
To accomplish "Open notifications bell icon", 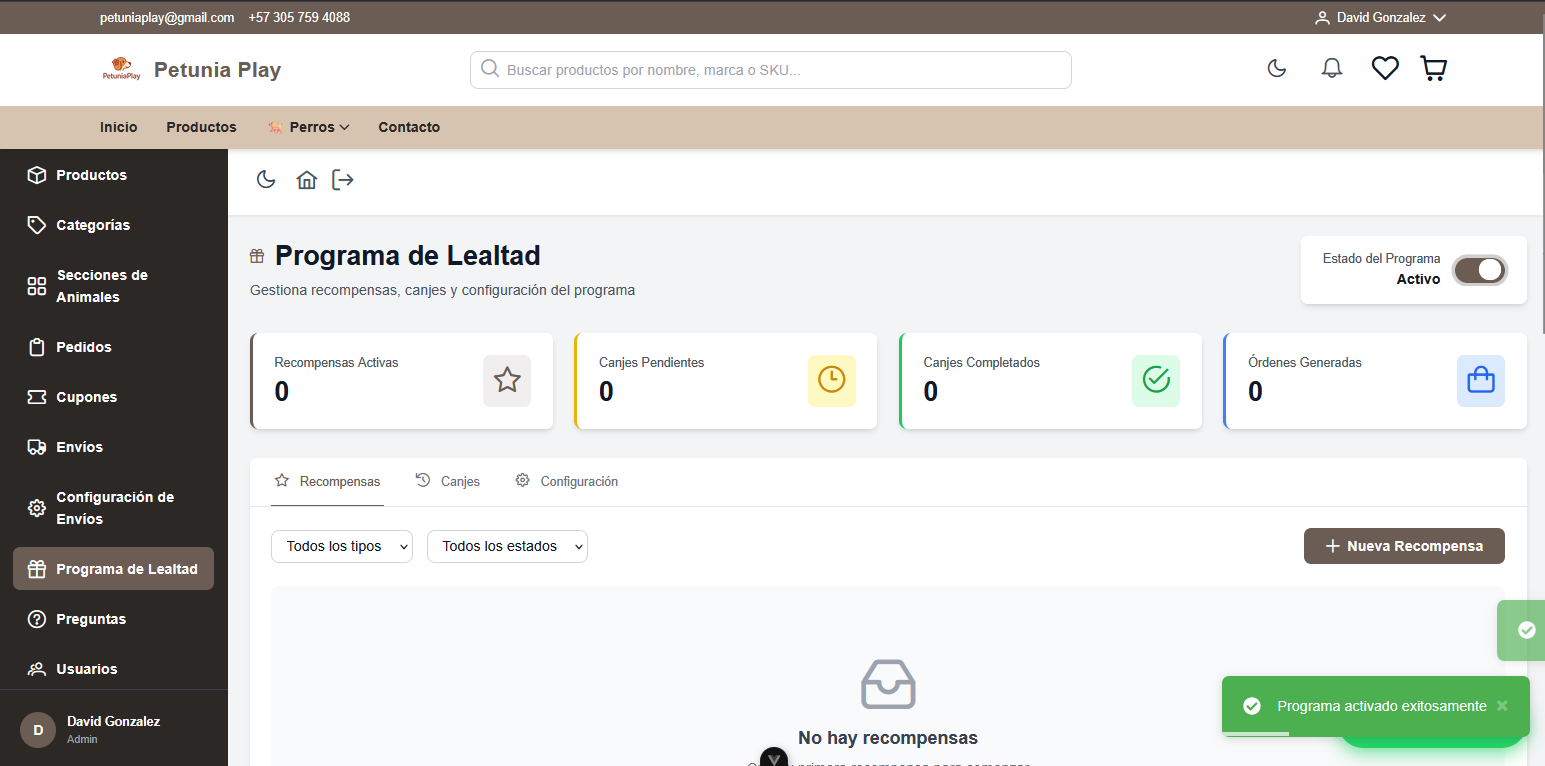I will point(1331,68).
